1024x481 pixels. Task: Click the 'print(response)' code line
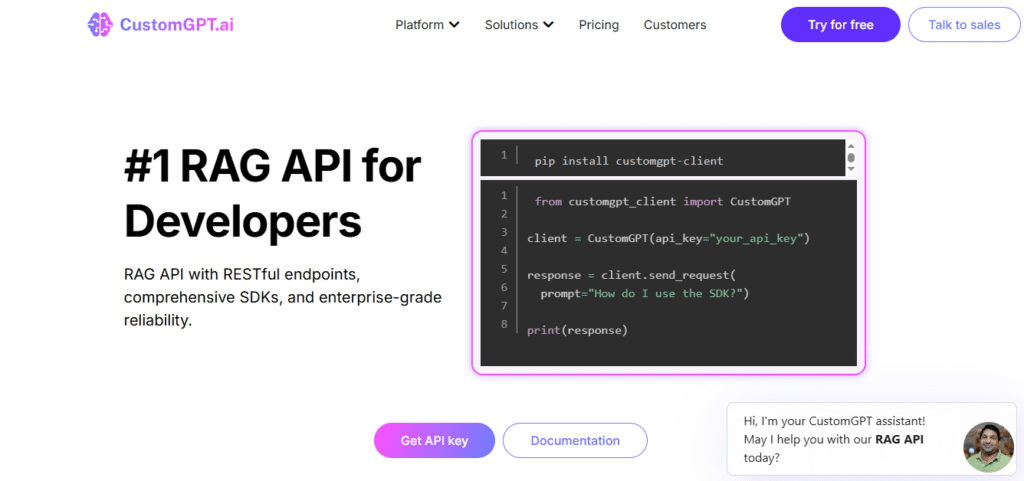(577, 330)
